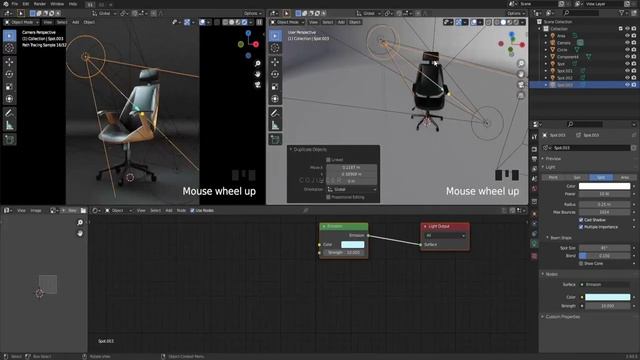640x360 pixels.
Task: Click camera view icon in User Perspective viewport
Action: tap(521, 84)
